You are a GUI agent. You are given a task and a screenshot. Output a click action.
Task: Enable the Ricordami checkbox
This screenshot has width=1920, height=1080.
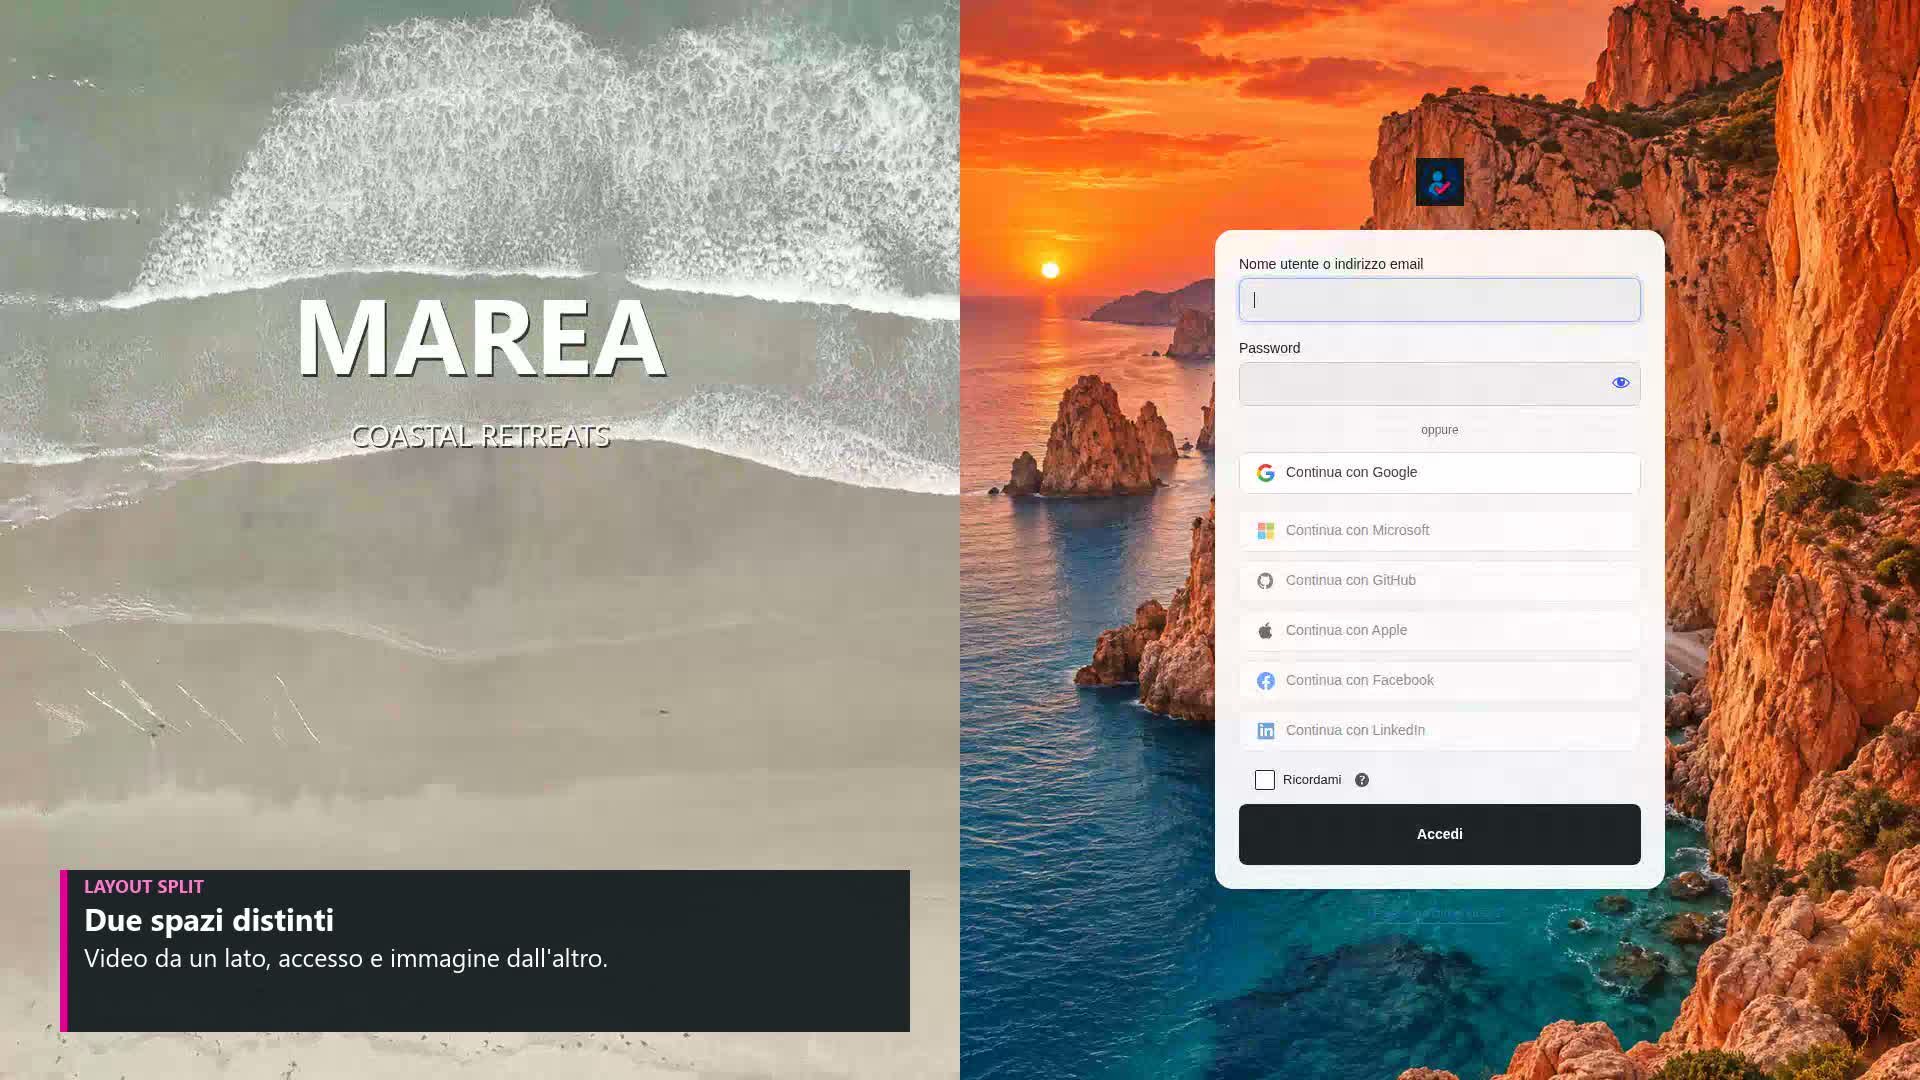pyautogui.click(x=1264, y=780)
